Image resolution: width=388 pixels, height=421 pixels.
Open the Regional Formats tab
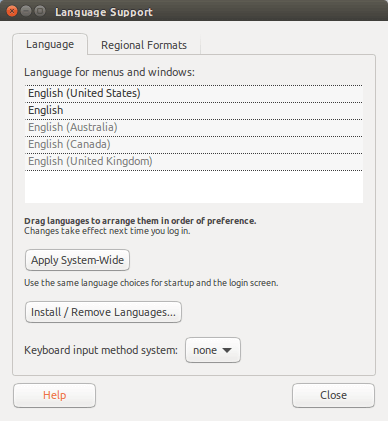pos(144,45)
